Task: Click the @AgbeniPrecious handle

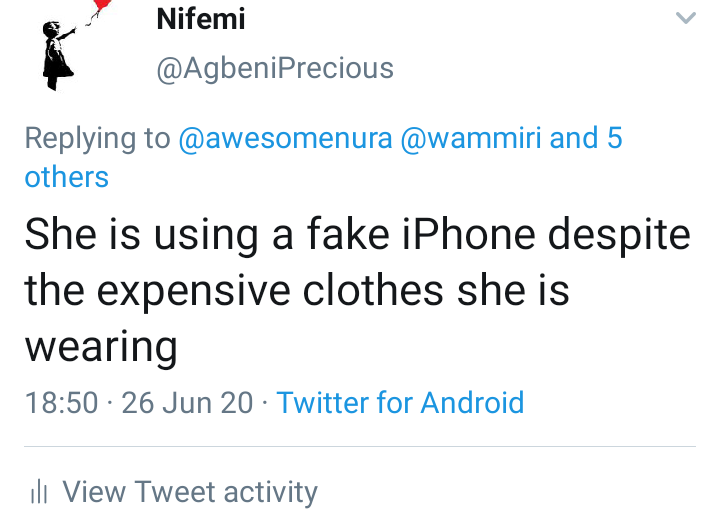Action: (x=275, y=68)
